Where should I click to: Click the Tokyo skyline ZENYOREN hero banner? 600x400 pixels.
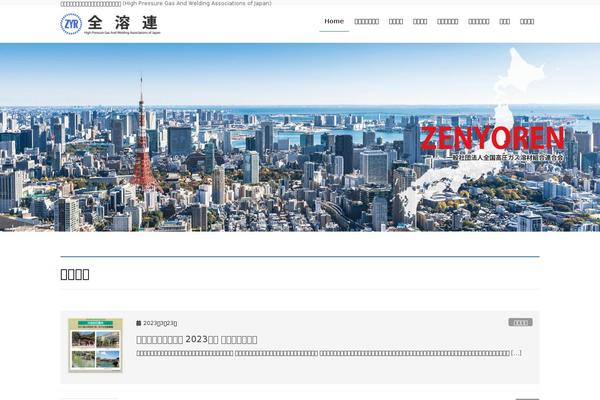point(300,137)
